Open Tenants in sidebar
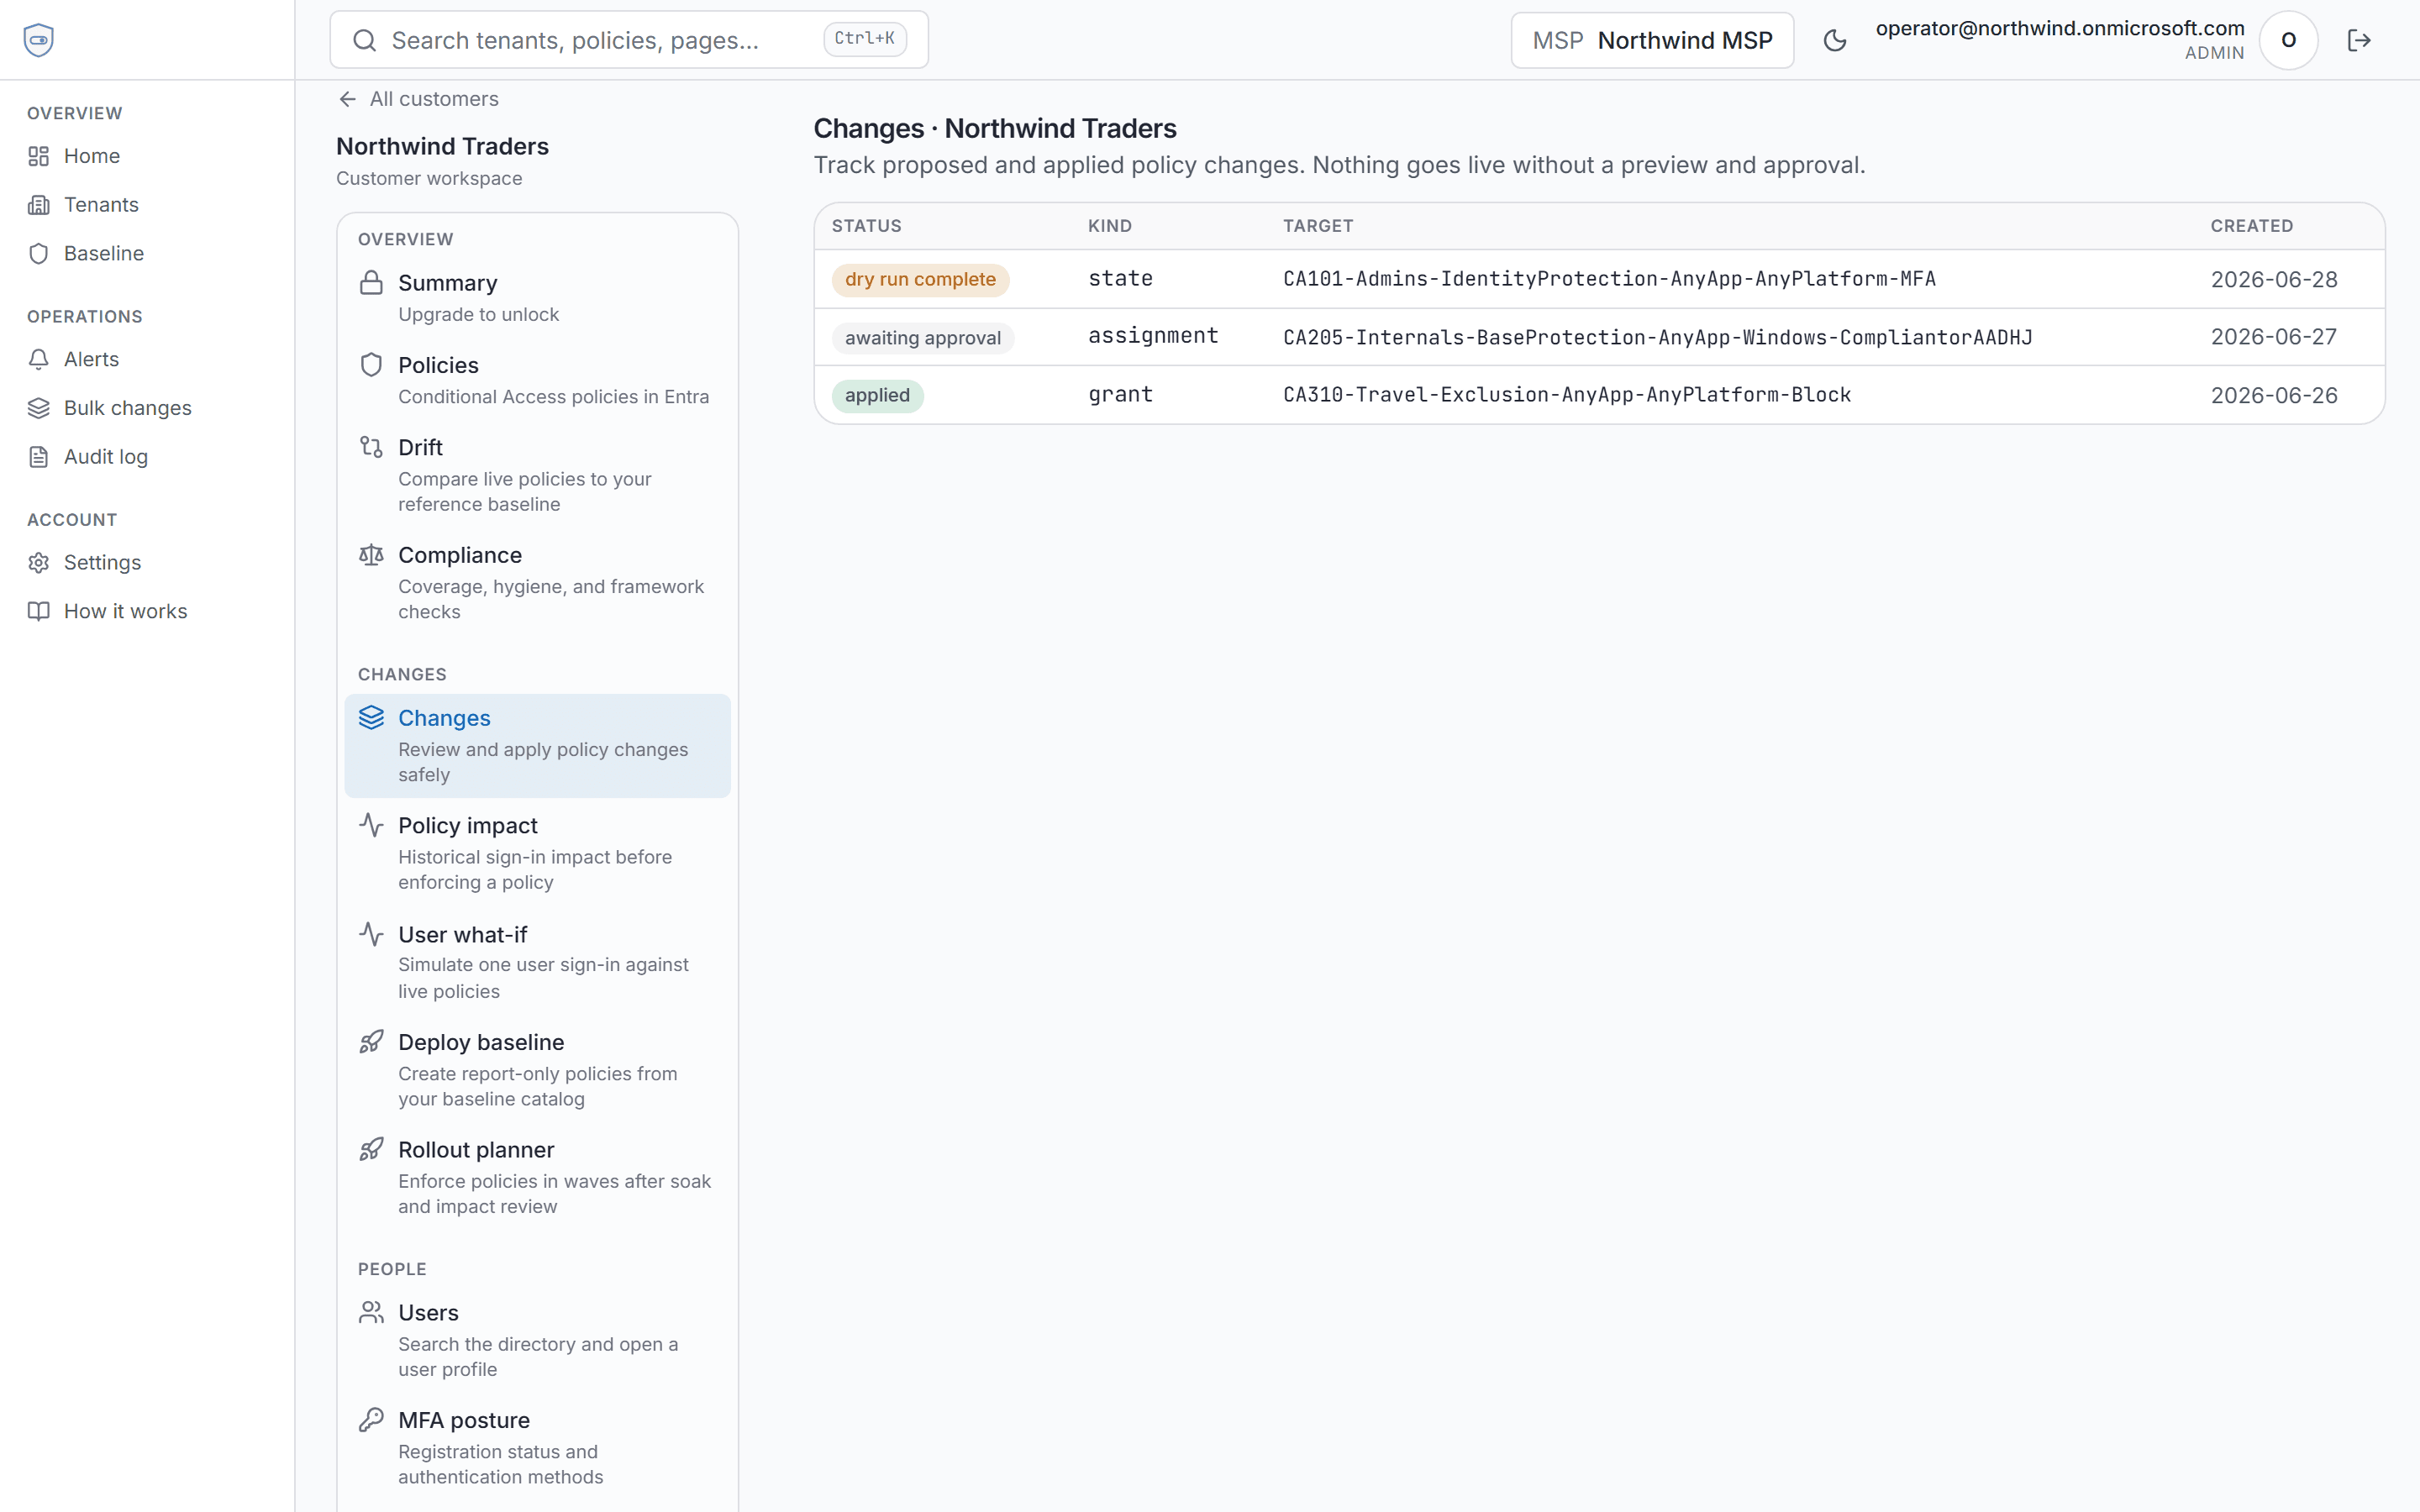Image resolution: width=2420 pixels, height=1512 pixels. click(147, 205)
